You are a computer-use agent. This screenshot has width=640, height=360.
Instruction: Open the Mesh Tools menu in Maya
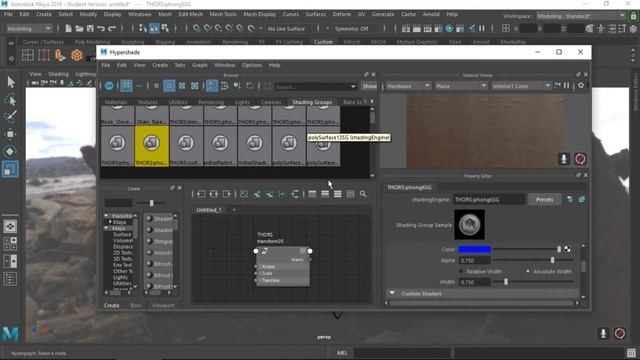223,14
